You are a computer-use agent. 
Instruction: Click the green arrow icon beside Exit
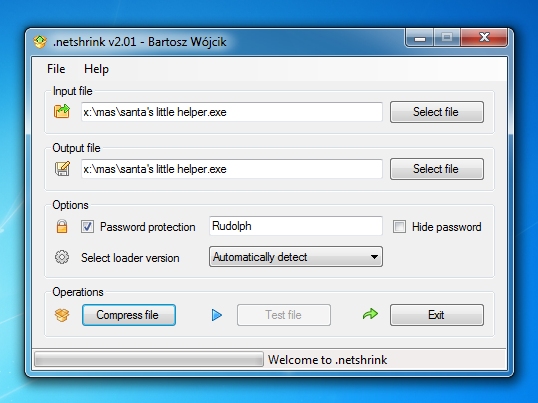[371, 314]
